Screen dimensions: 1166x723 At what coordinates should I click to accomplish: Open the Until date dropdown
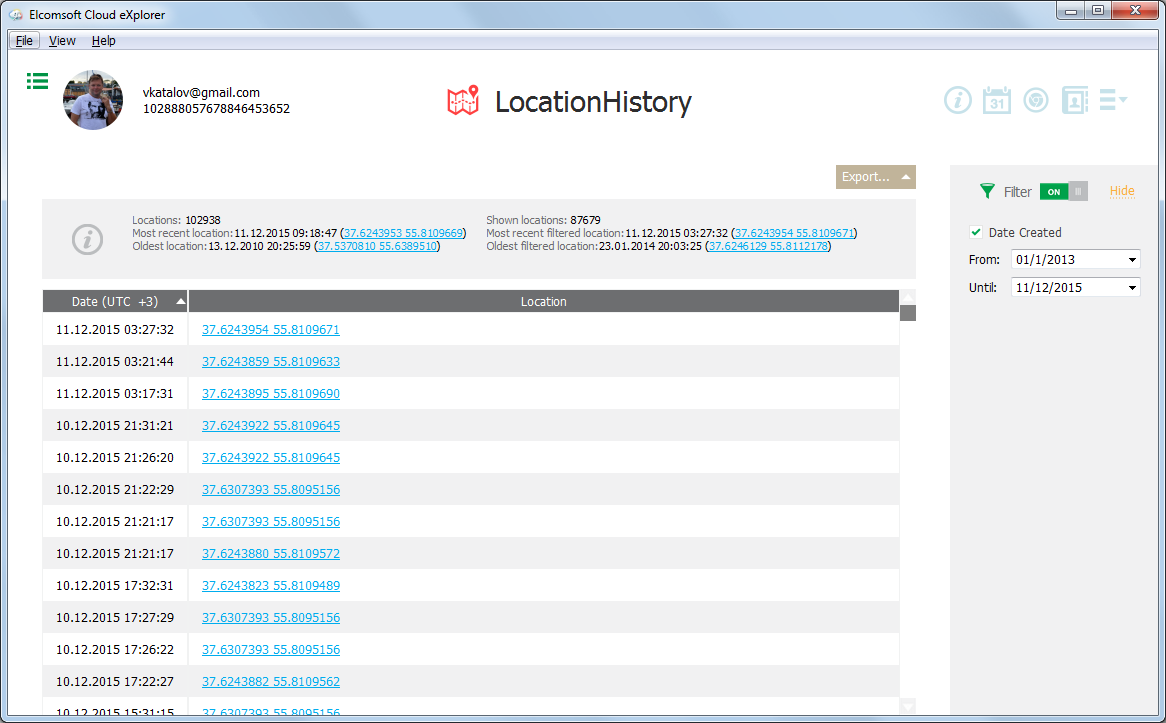[1131, 287]
